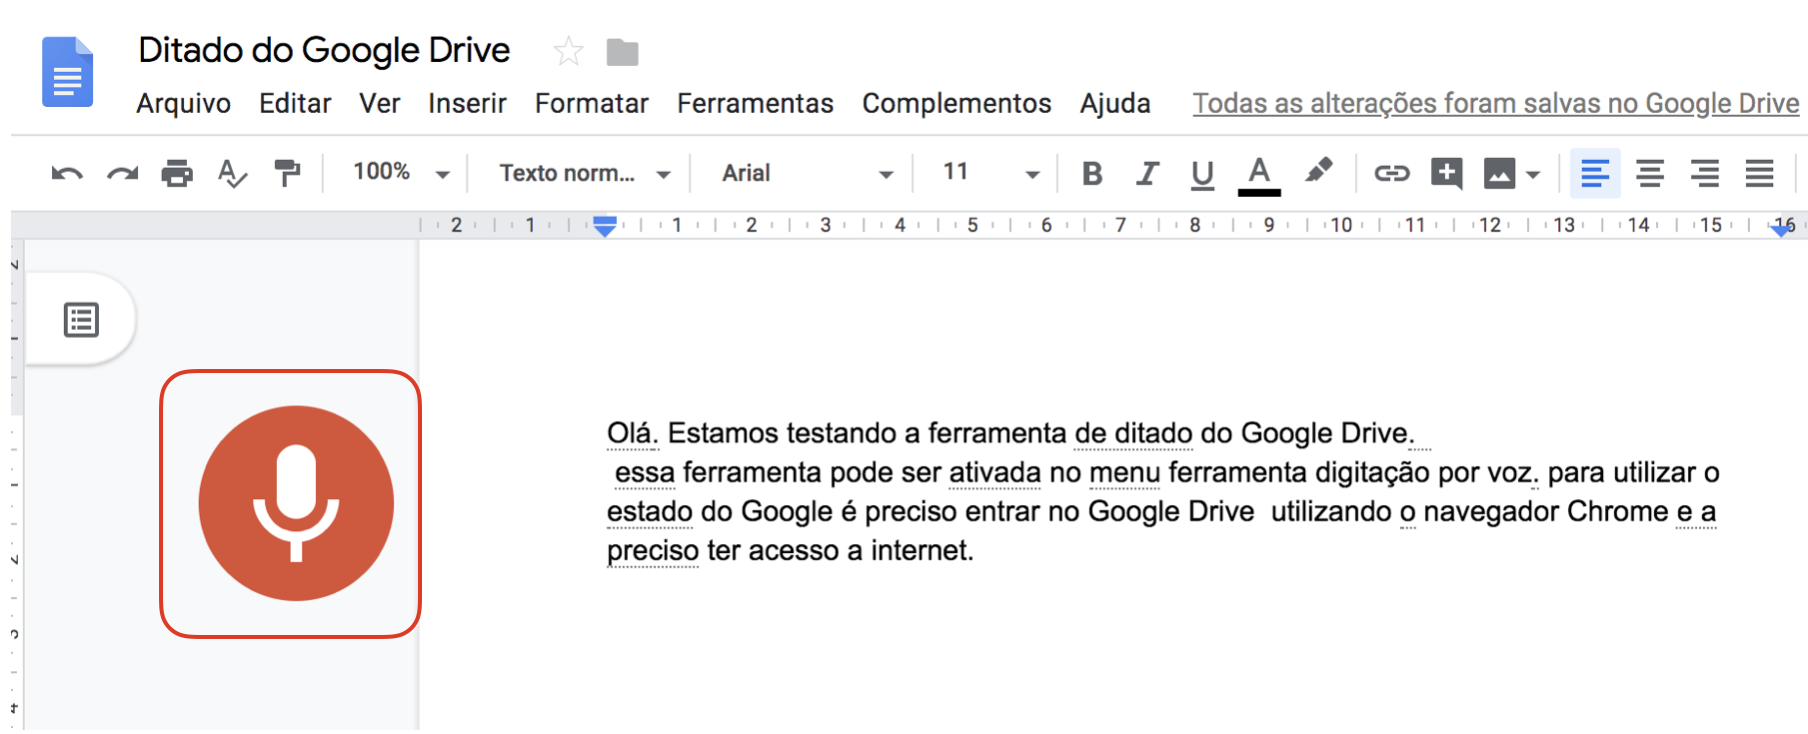This screenshot has width=1808, height=734.
Task: Activate the paint format tool
Action: tap(288, 173)
